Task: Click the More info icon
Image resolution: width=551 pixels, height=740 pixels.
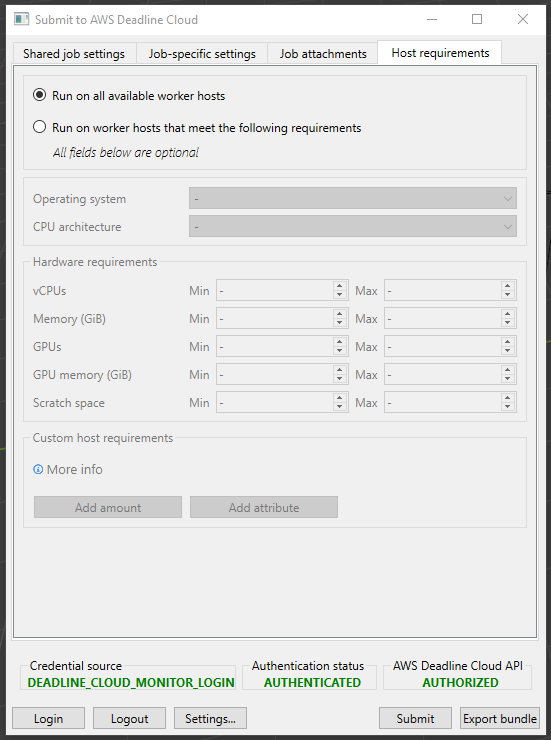Action: click(x=38, y=469)
